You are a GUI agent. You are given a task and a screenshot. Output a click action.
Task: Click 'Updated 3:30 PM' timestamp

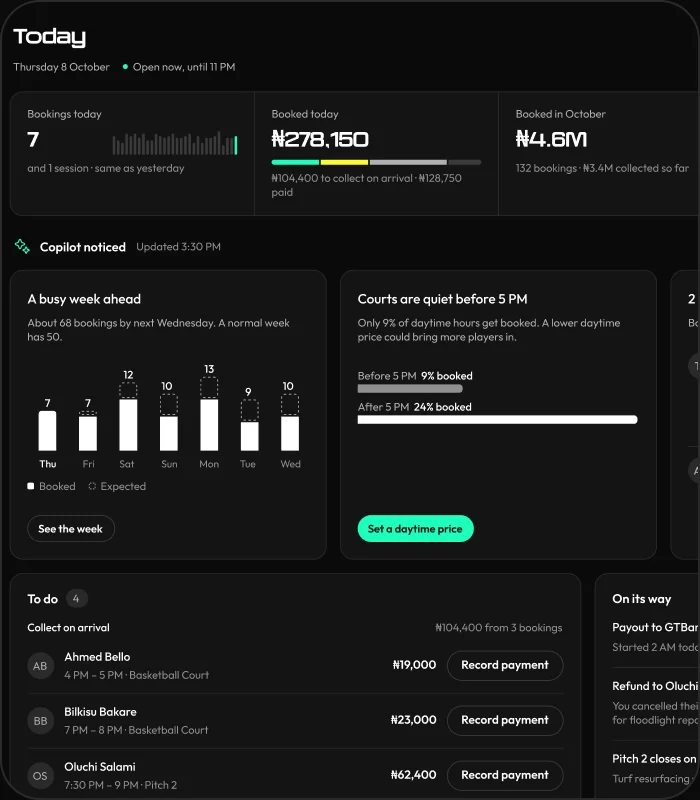pos(179,246)
